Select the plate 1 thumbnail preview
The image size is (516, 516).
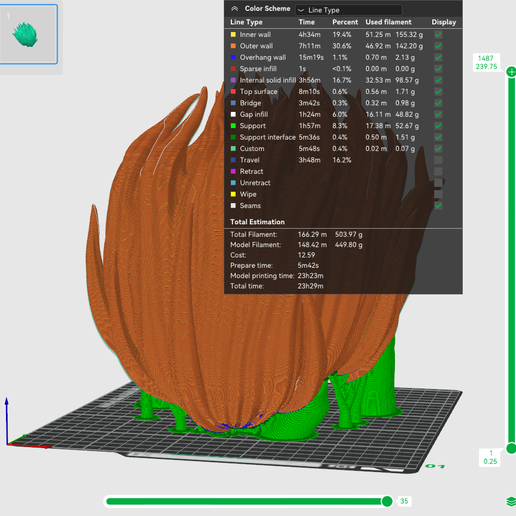pyautogui.click(x=29, y=34)
